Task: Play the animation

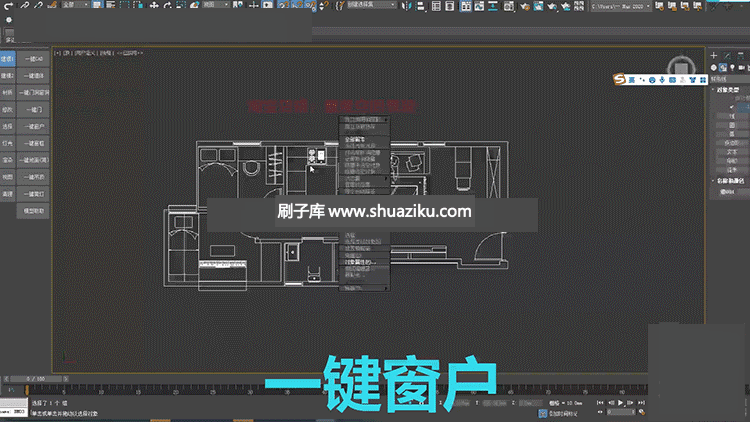Action: click(620, 403)
